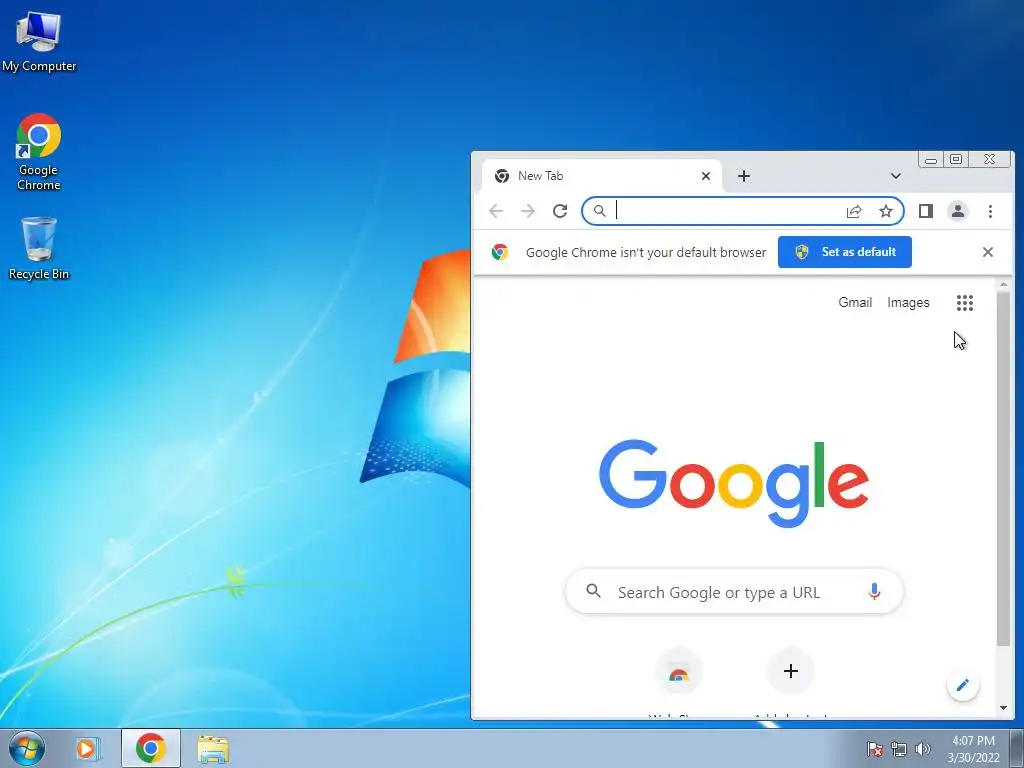
Task: Click the browser Forward arrow
Action: [x=528, y=211]
